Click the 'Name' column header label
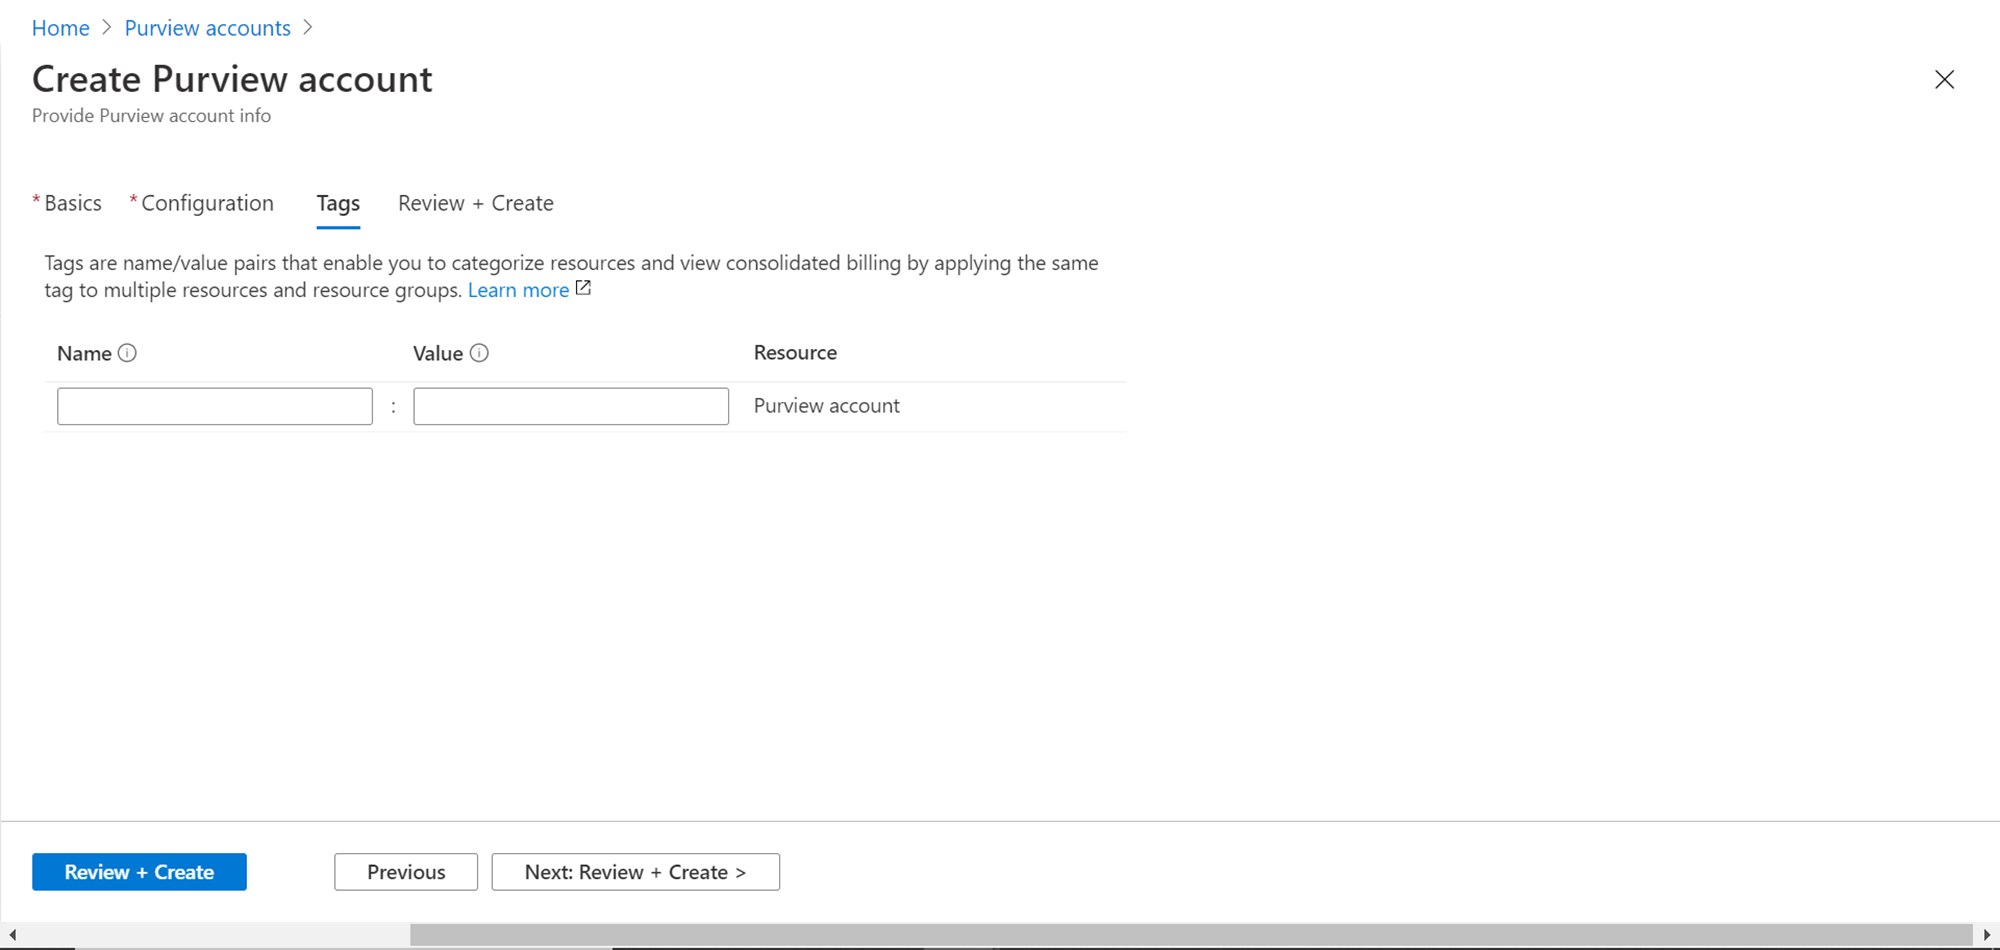This screenshot has height=950, width=2000. tap(84, 353)
